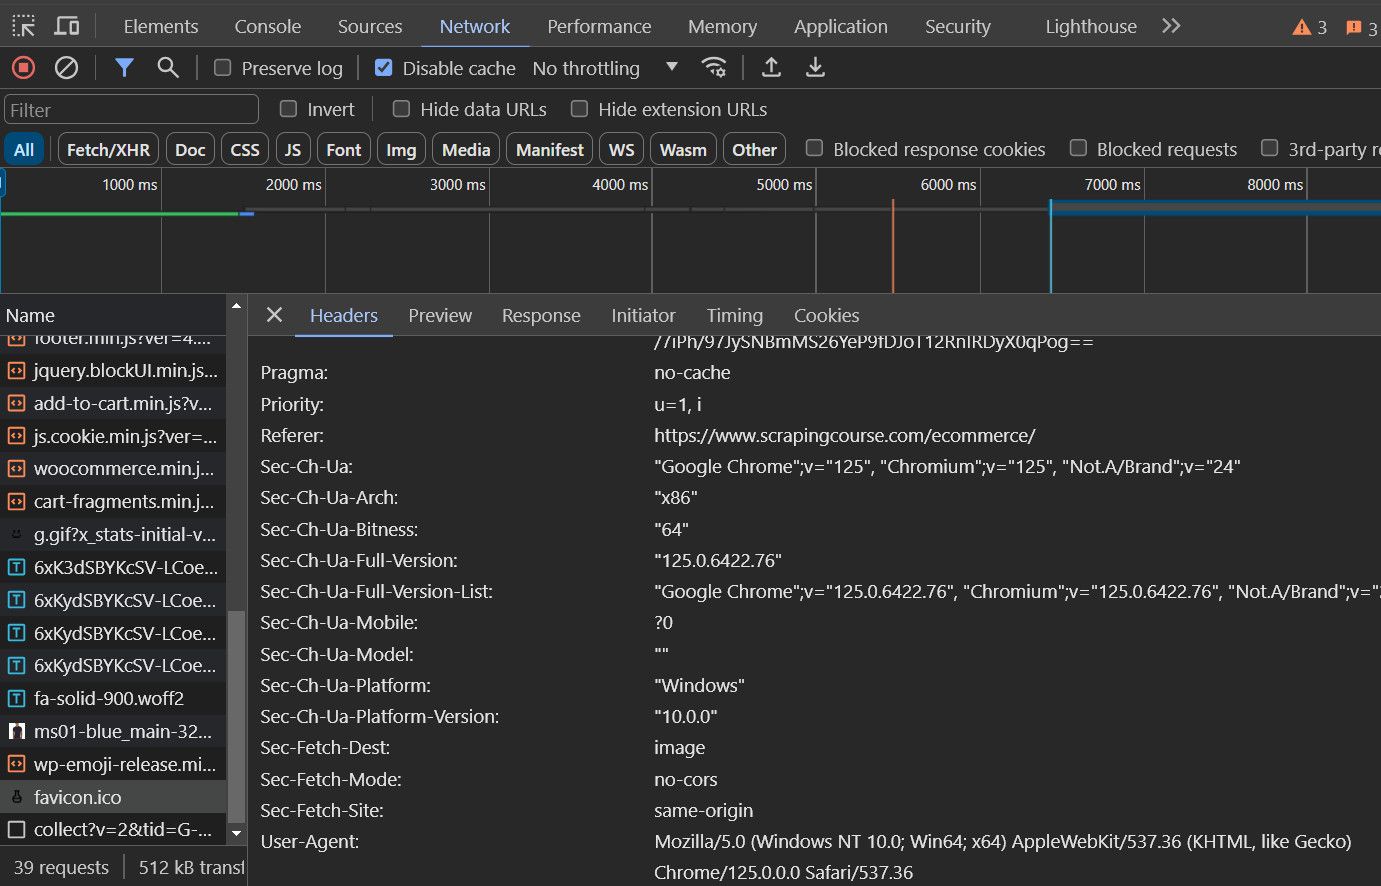Image resolution: width=1381 pixels, height=886 pixels.
Task: Select favicon.ico request
Action: click(113, 798)
